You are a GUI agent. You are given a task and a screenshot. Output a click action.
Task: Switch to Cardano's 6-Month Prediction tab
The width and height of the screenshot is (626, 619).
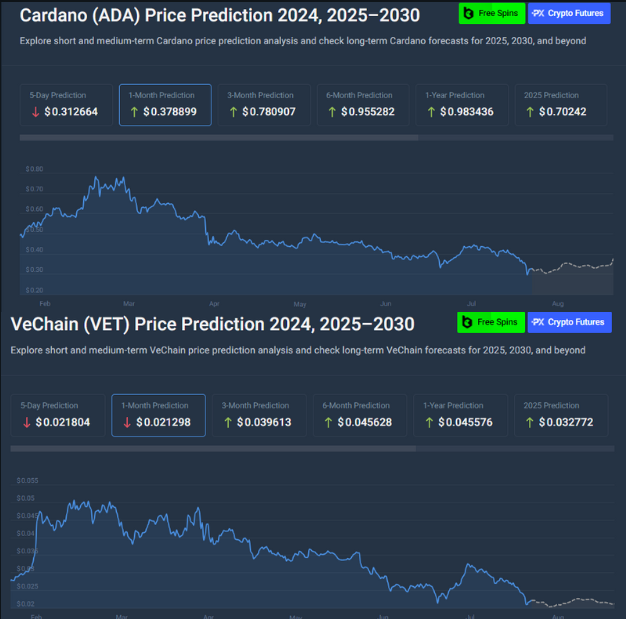tap(362, 104)
